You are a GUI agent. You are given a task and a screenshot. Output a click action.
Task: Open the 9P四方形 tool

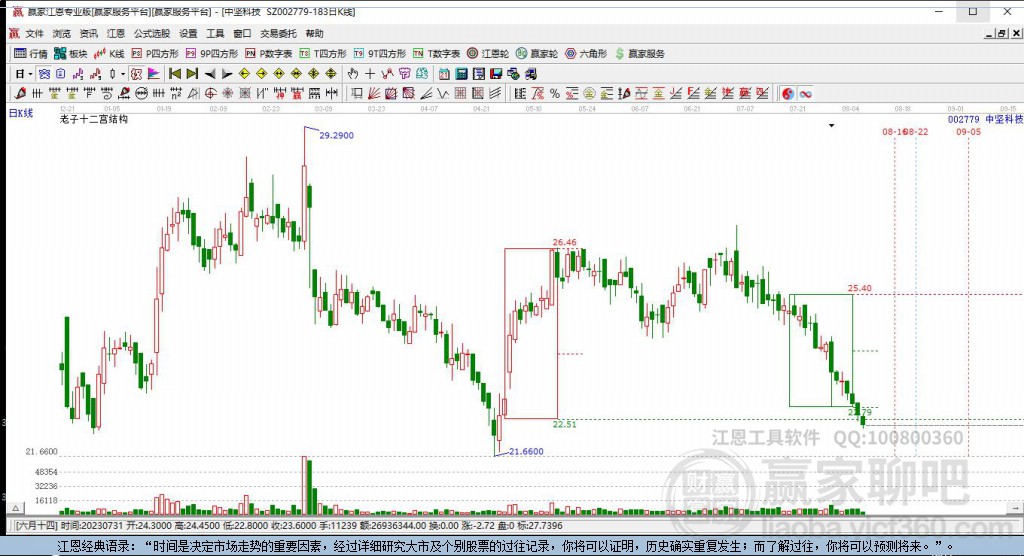pos(212,54)
